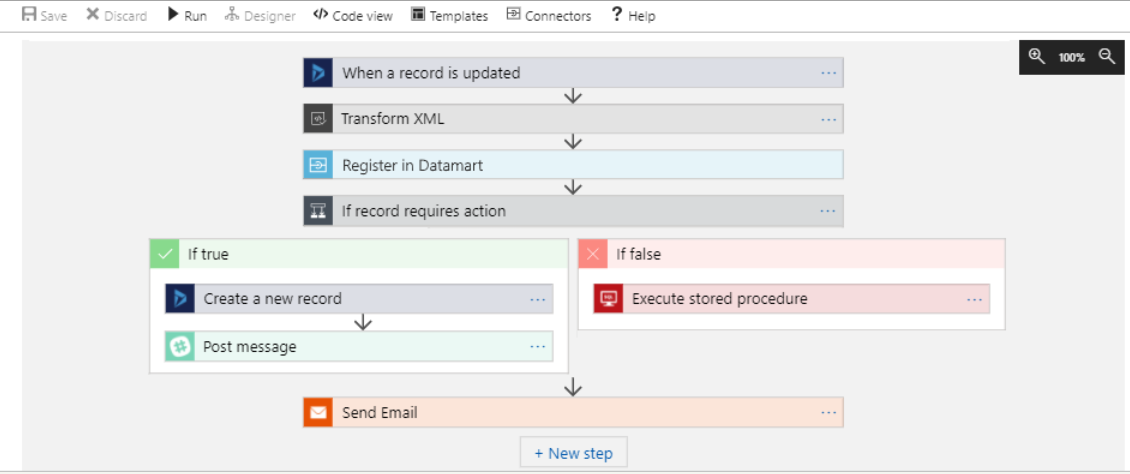Zoom out with the magnifier minus icon
Image resolution: width=1130 pixels, height=474 pixels.
click(x=1107, y=57)
